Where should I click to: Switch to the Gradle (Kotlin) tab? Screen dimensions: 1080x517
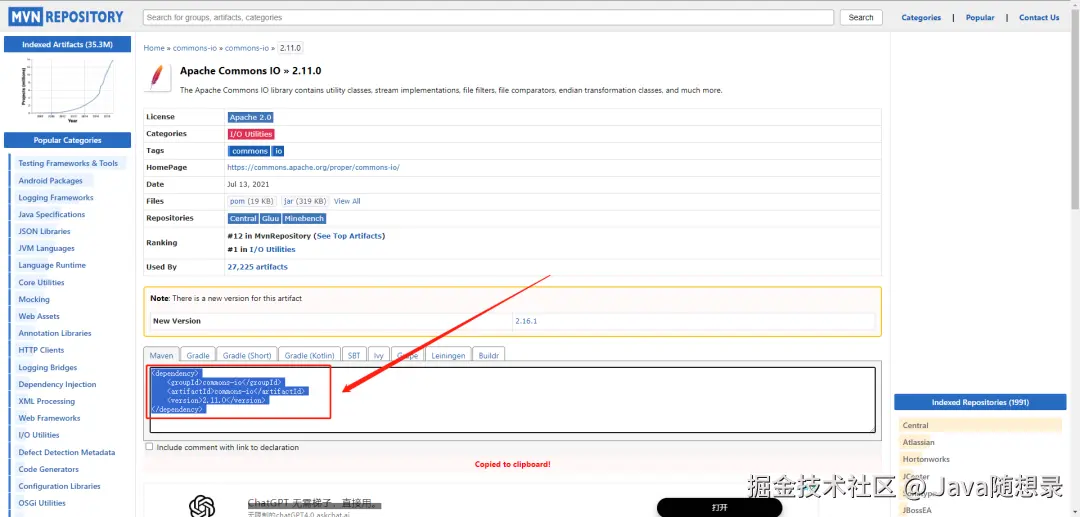point(309,355)
